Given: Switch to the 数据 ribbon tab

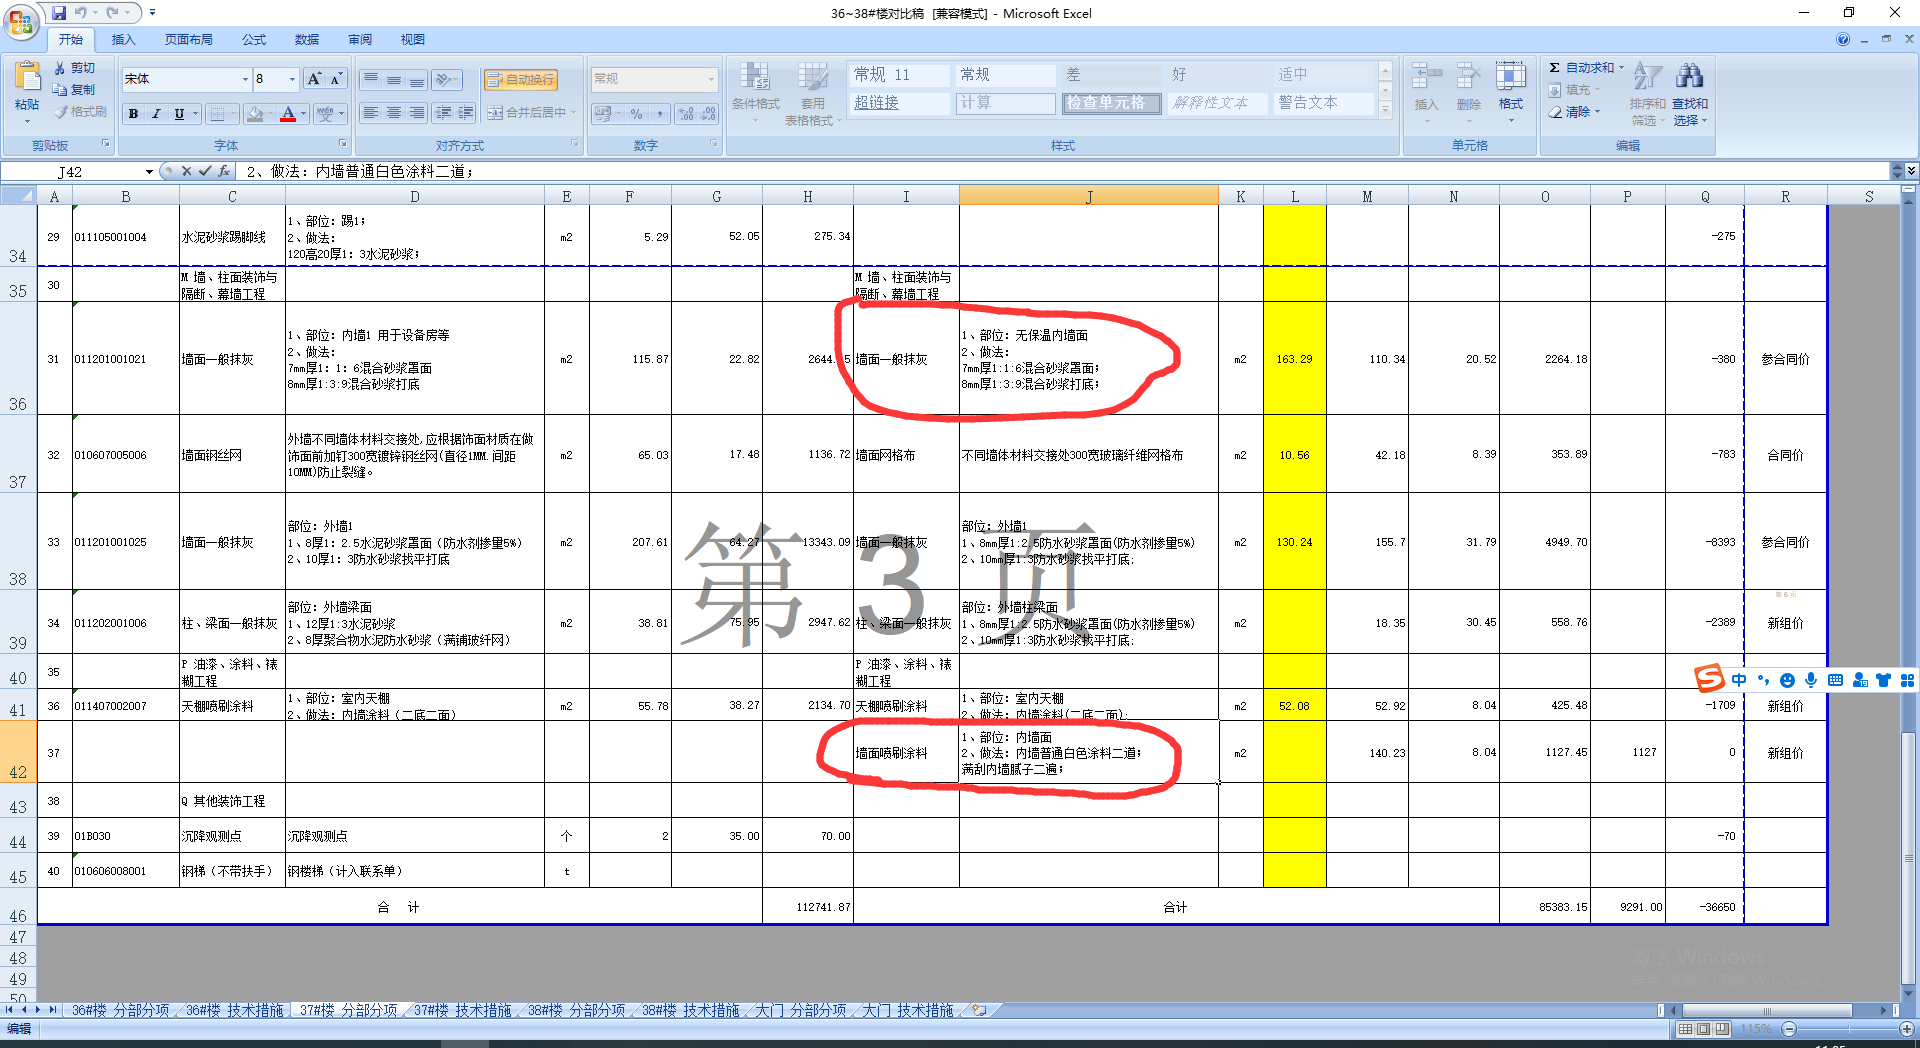Looking at the screenshot, I should pyautogui.click(x=307, y=40).
